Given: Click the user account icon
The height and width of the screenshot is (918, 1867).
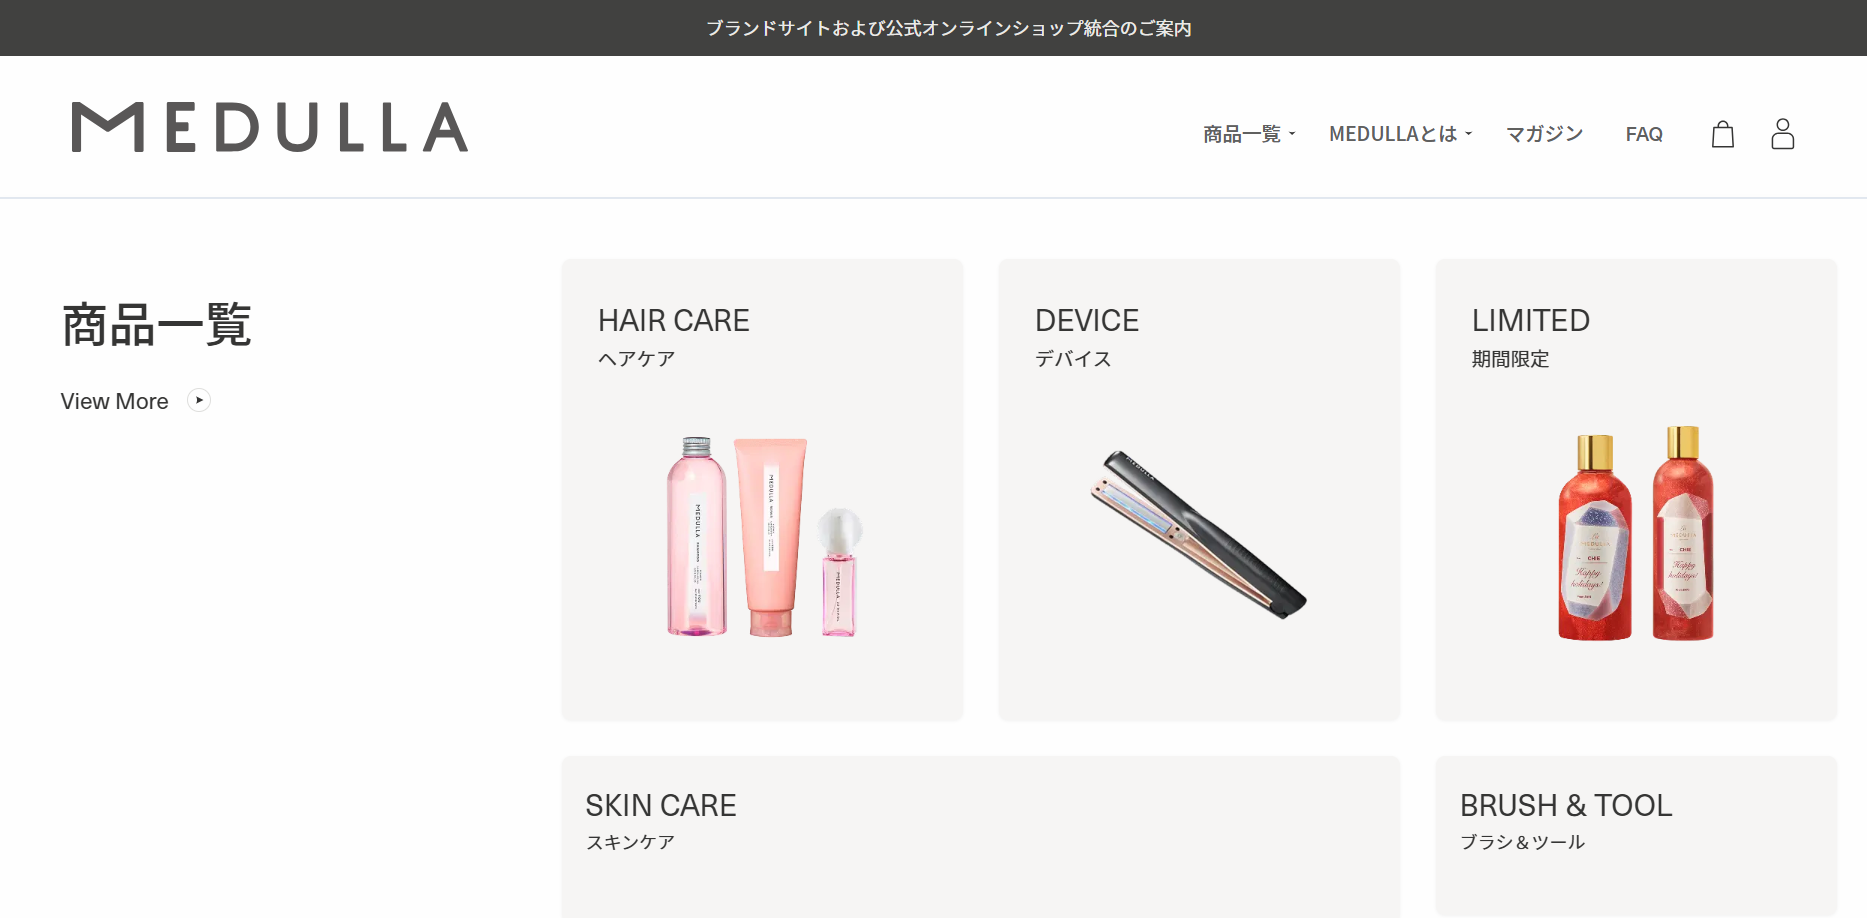Looking at the screenshot, I should coord(1782,134).
